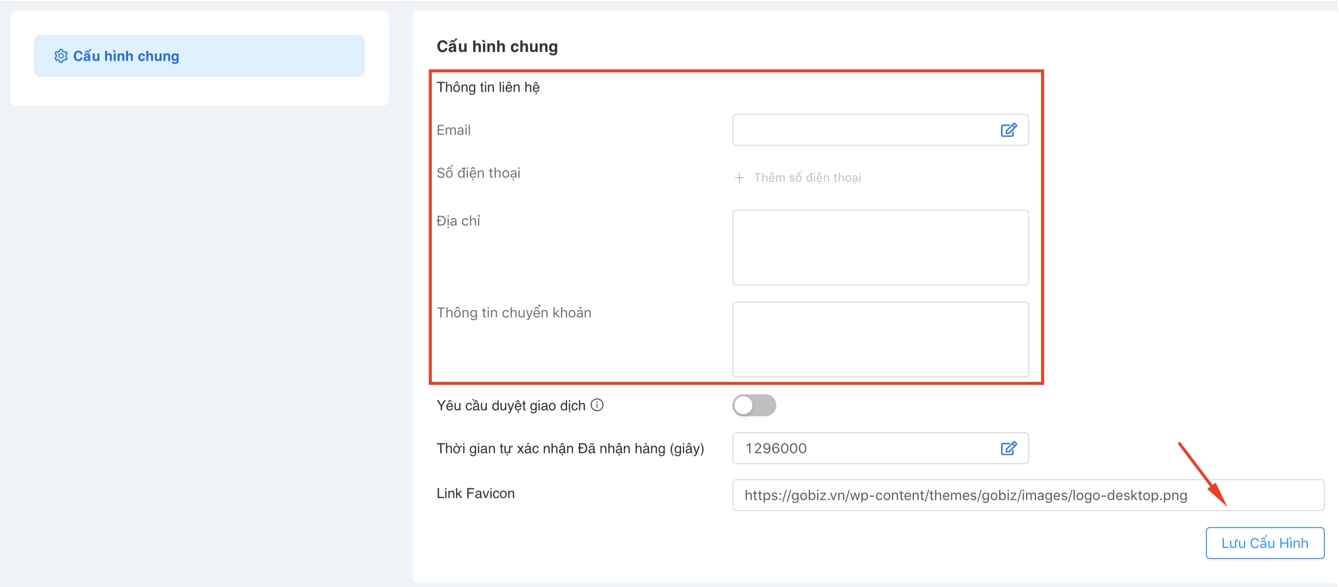Click the Link Favicon label text
The width and height of the screenshot is (1339, 587).
[475, 493]
